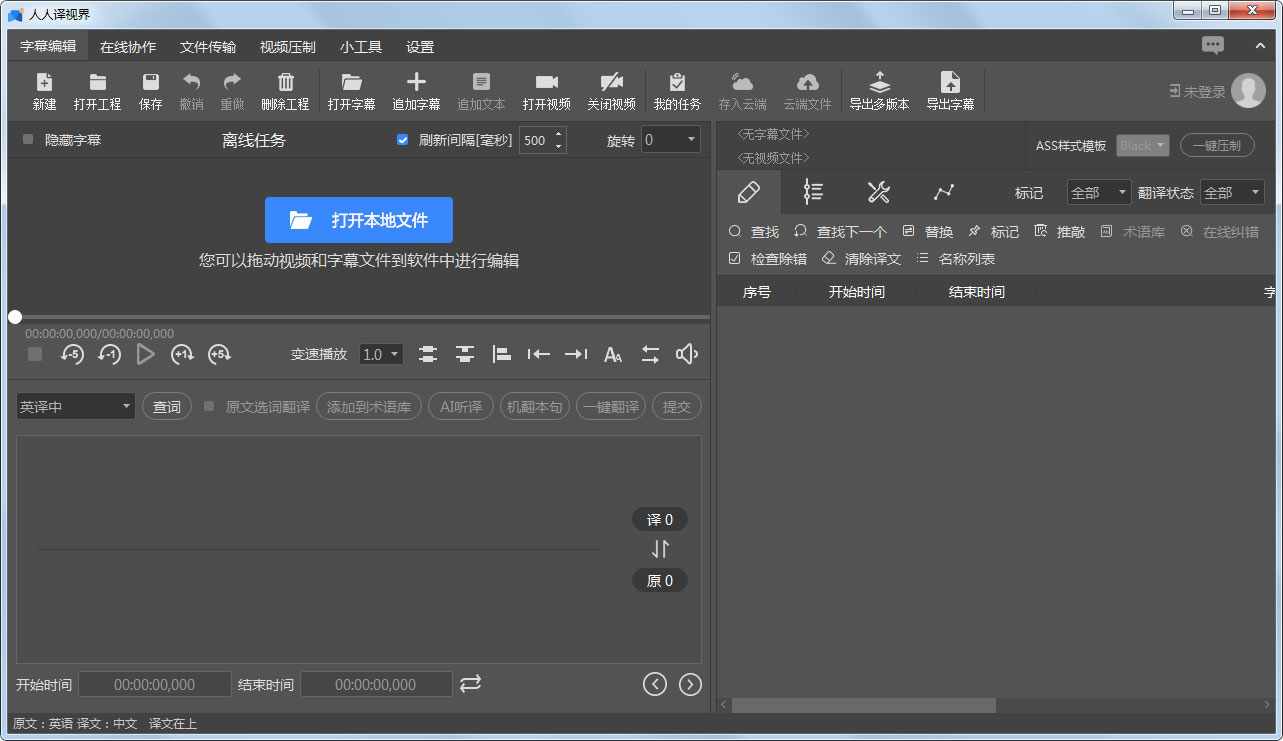Click 替换 replace tool

pyautogui.click(x=928, y=231)
